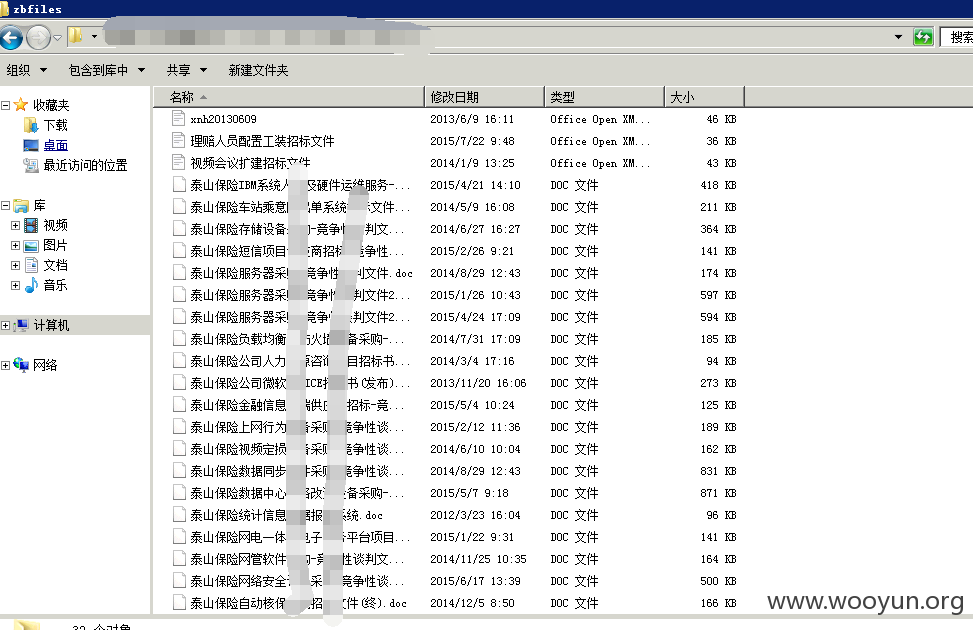Screen dimensions: 973x630
Task: Open 最近访问的位置 in favorites
Action: point(85,165)
